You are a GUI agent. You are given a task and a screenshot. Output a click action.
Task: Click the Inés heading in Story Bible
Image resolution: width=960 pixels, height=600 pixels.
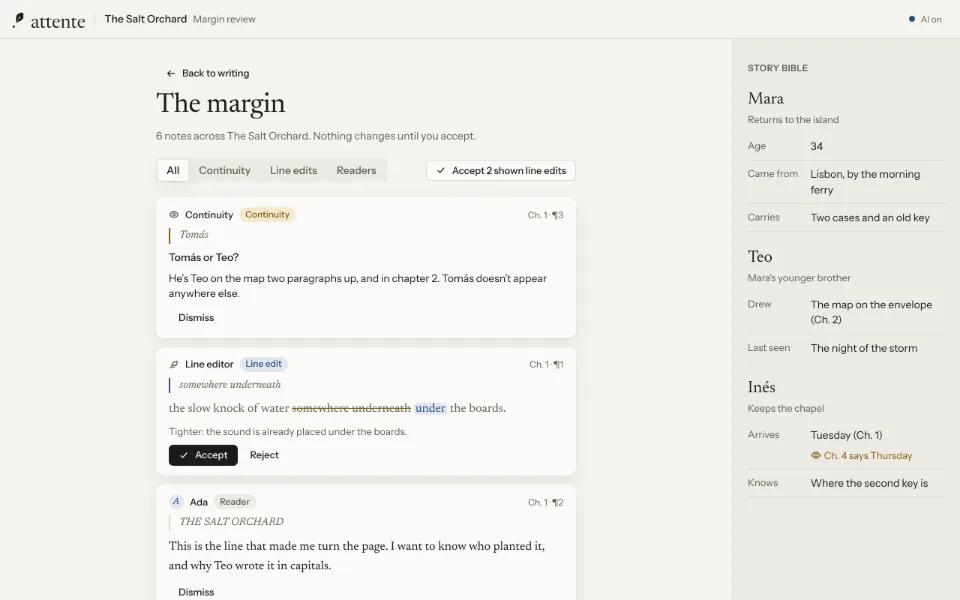762,387
